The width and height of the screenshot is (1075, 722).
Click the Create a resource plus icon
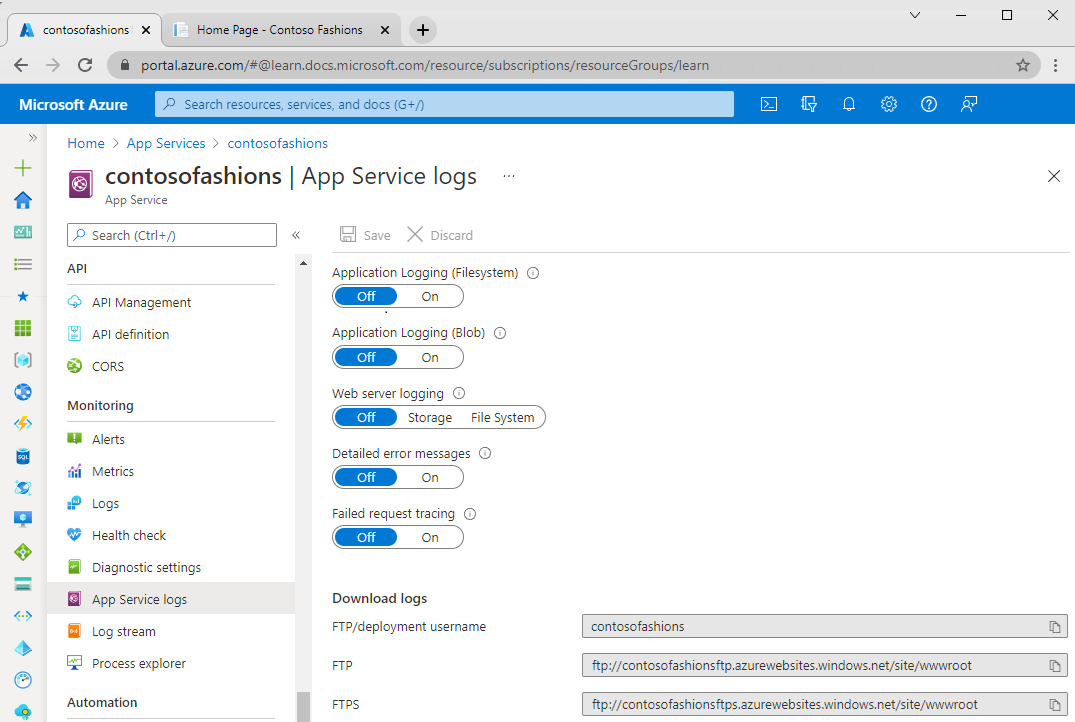23,168
